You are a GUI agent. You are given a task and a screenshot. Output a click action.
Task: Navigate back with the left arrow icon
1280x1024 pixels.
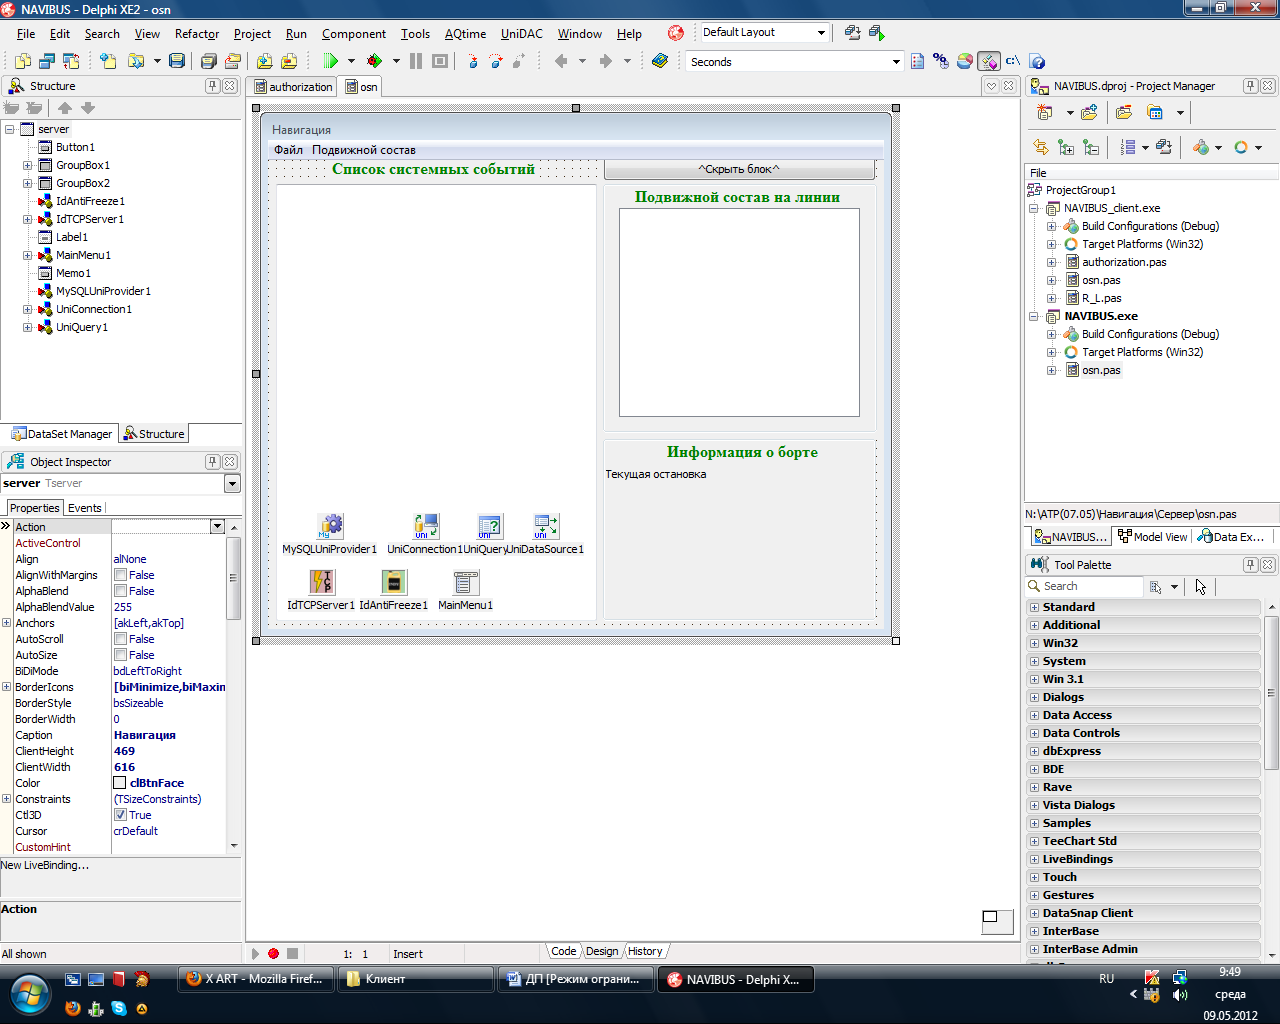click(x=561, y=61)
